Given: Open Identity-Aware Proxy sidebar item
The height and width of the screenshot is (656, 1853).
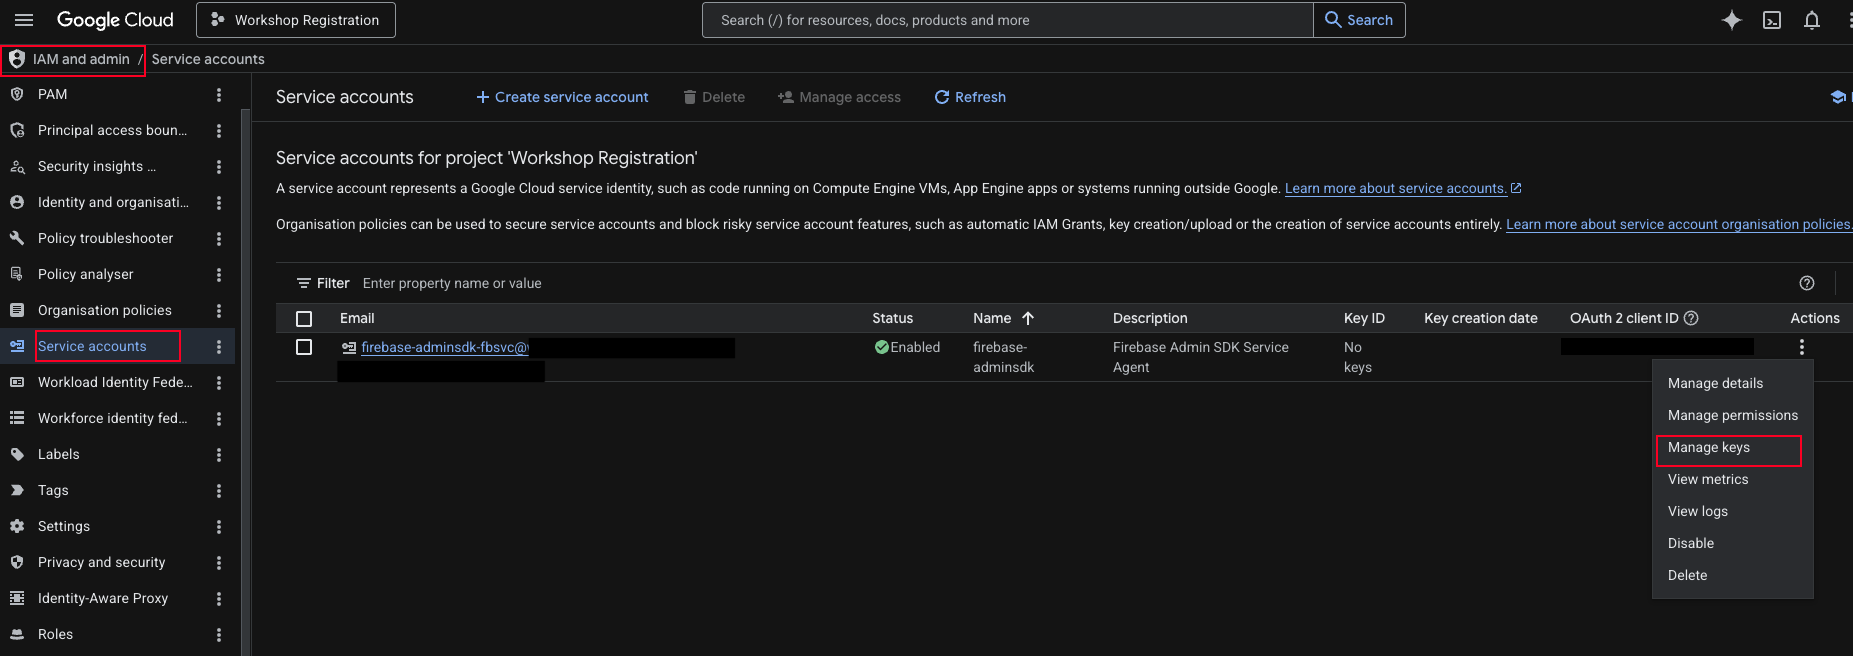Looking at the screenshot, I should pyautogui.click(x=103, y=598).
